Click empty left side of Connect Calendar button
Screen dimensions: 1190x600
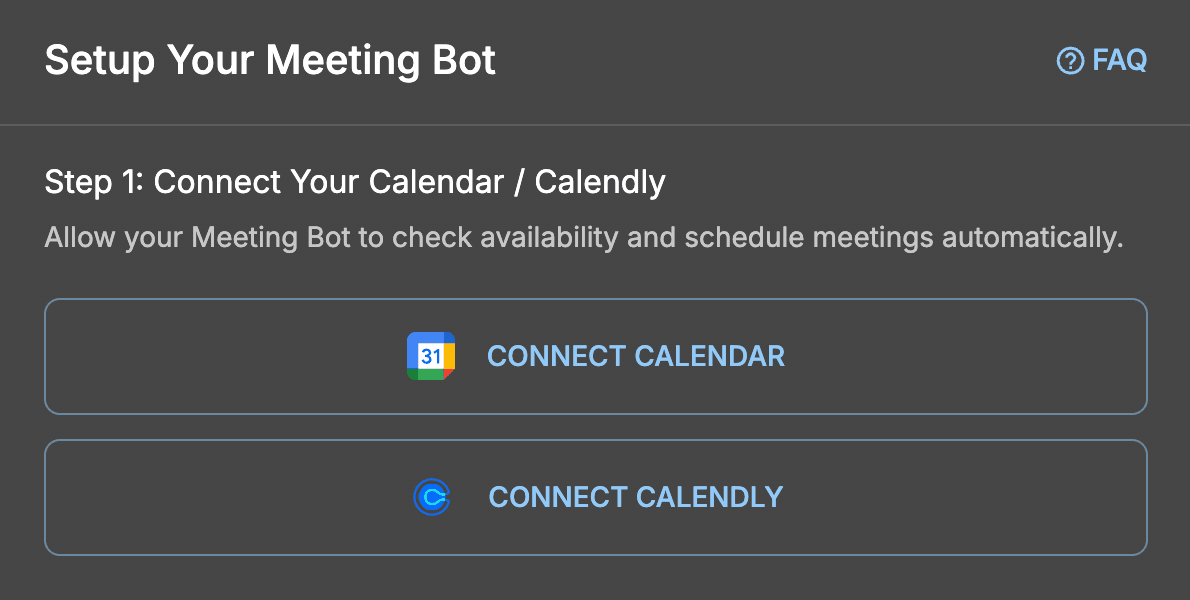coord(200,356)
